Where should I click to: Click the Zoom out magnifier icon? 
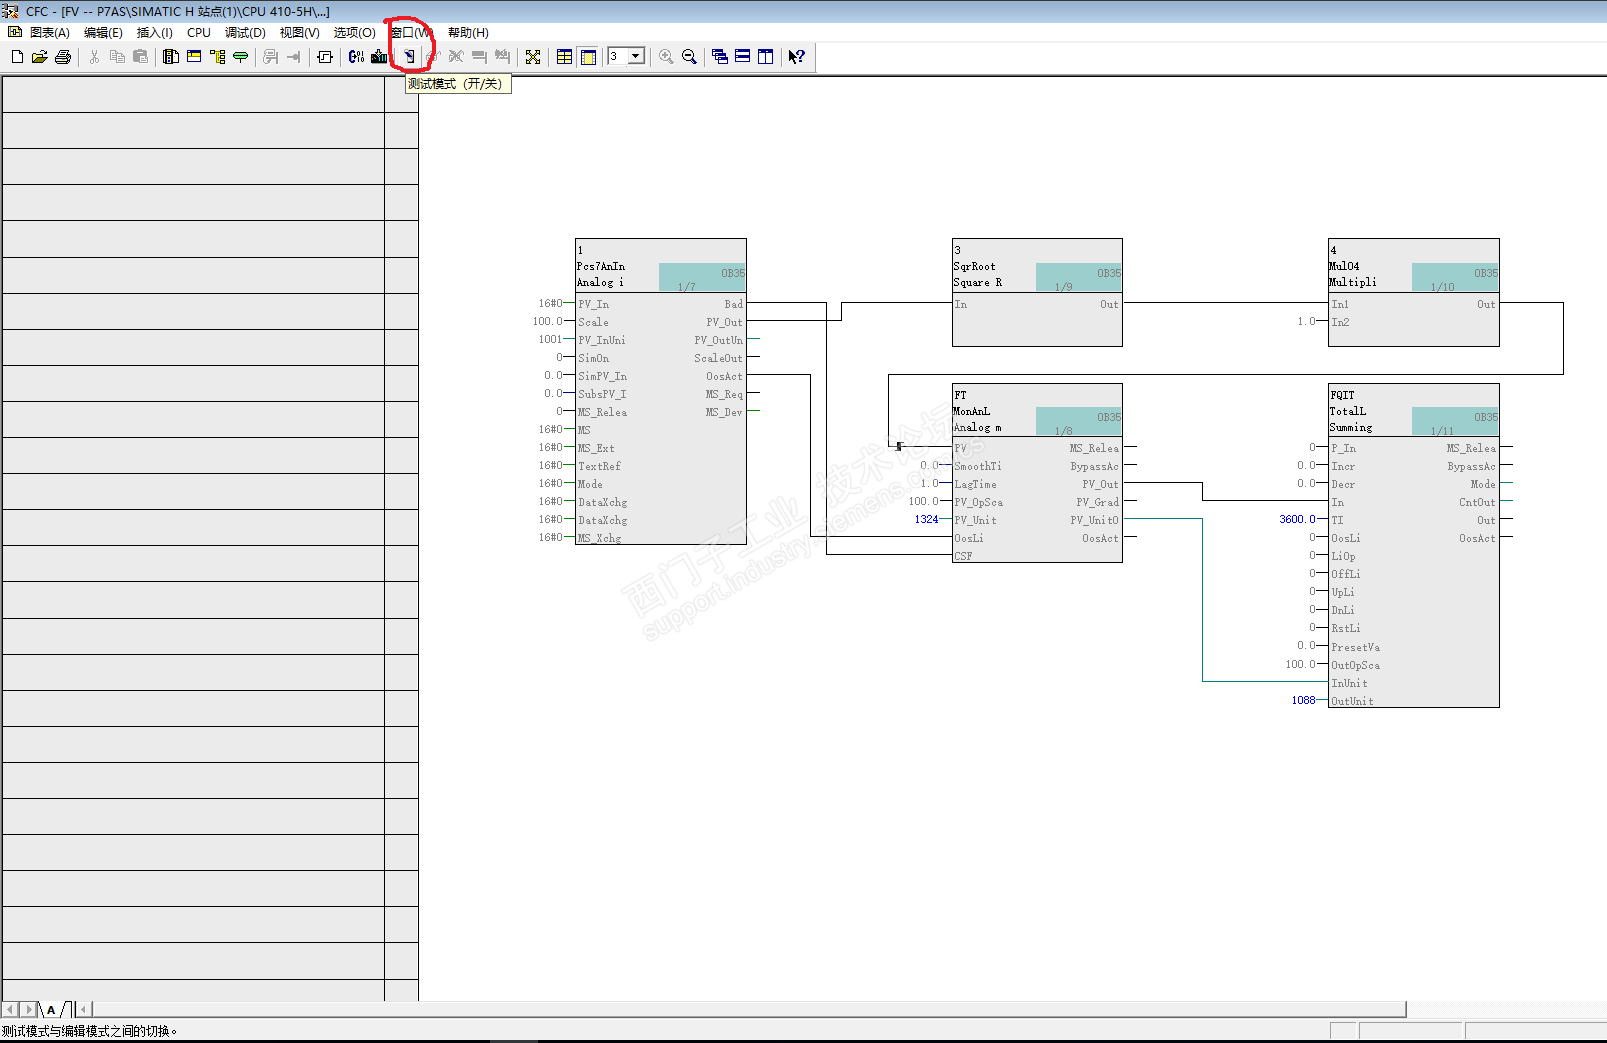[689, 57]
